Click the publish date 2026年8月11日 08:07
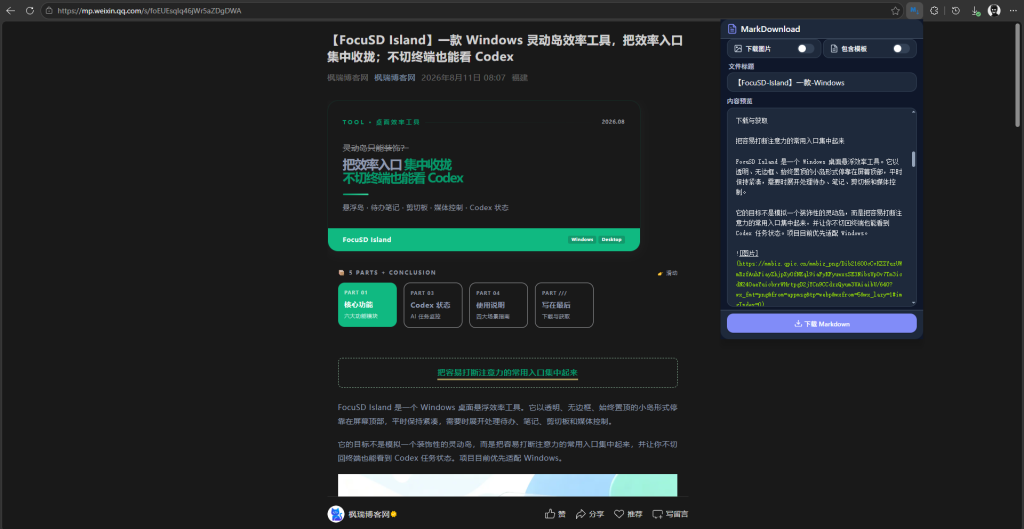 pos(463,78)
